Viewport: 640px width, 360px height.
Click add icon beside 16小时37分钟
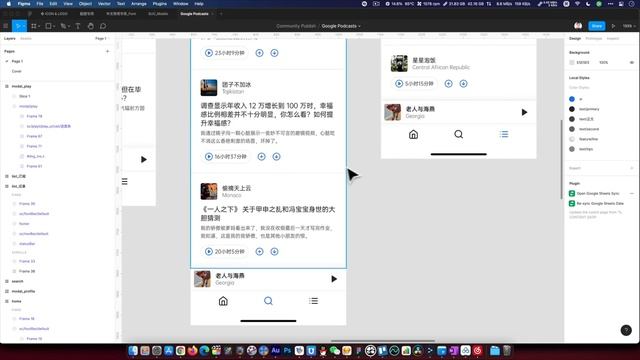[x=261, y=157]
